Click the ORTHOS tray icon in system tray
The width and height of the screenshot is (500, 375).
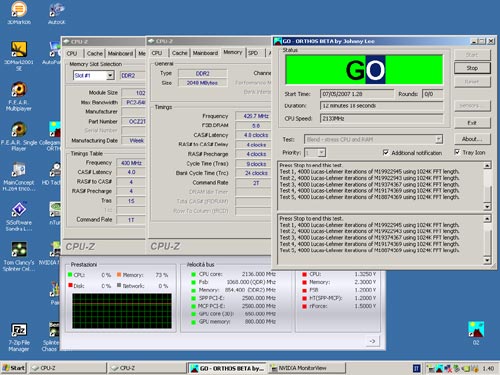(x=439, y=368)
